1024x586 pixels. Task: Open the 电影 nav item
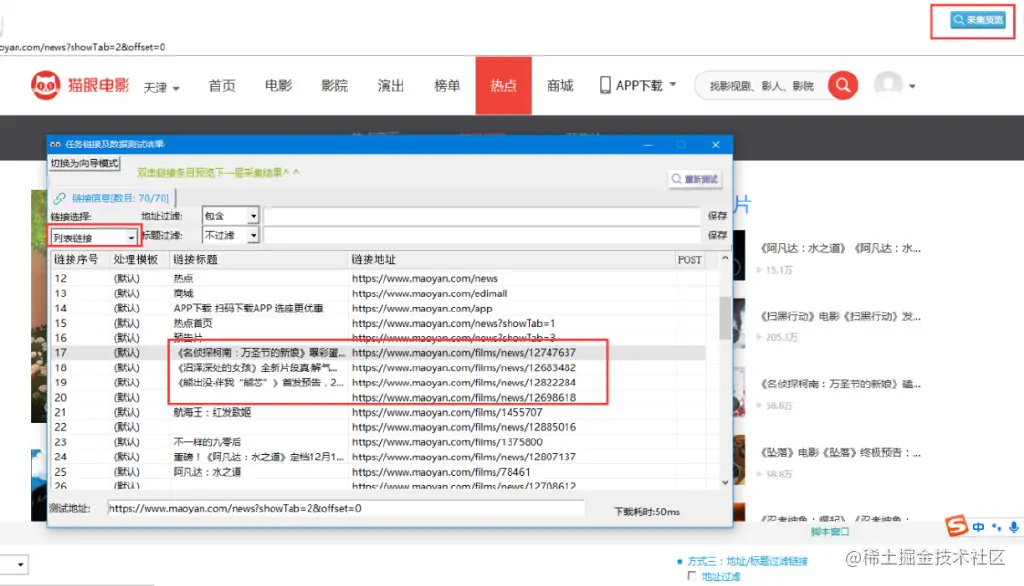tap(278, 86)
